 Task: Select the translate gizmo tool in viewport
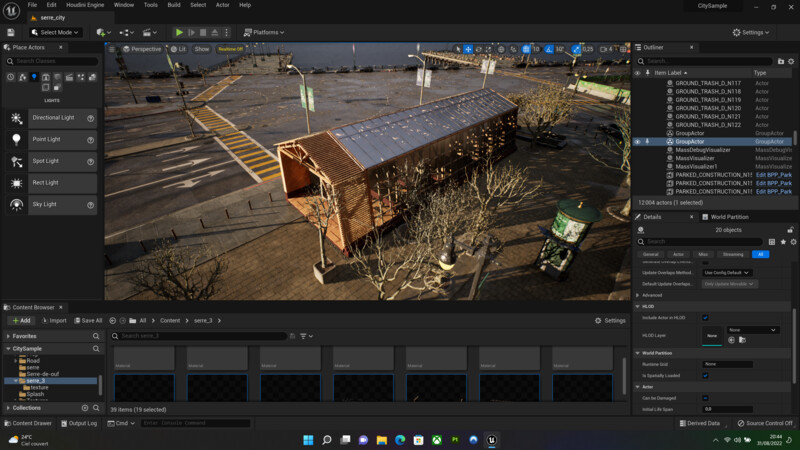coord(467,49)
